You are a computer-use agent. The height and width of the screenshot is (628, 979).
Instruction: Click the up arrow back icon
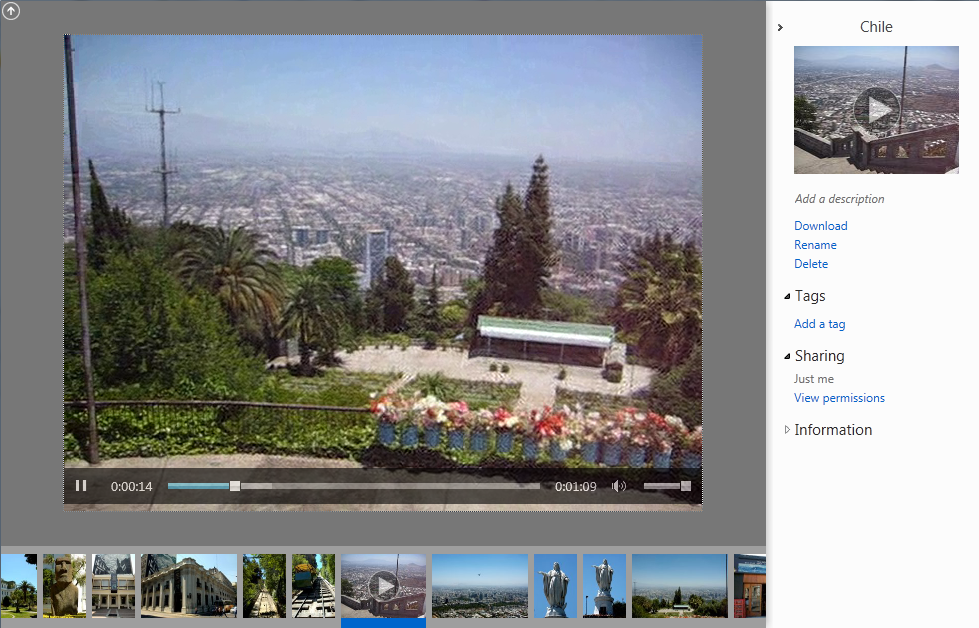point(11,11)
